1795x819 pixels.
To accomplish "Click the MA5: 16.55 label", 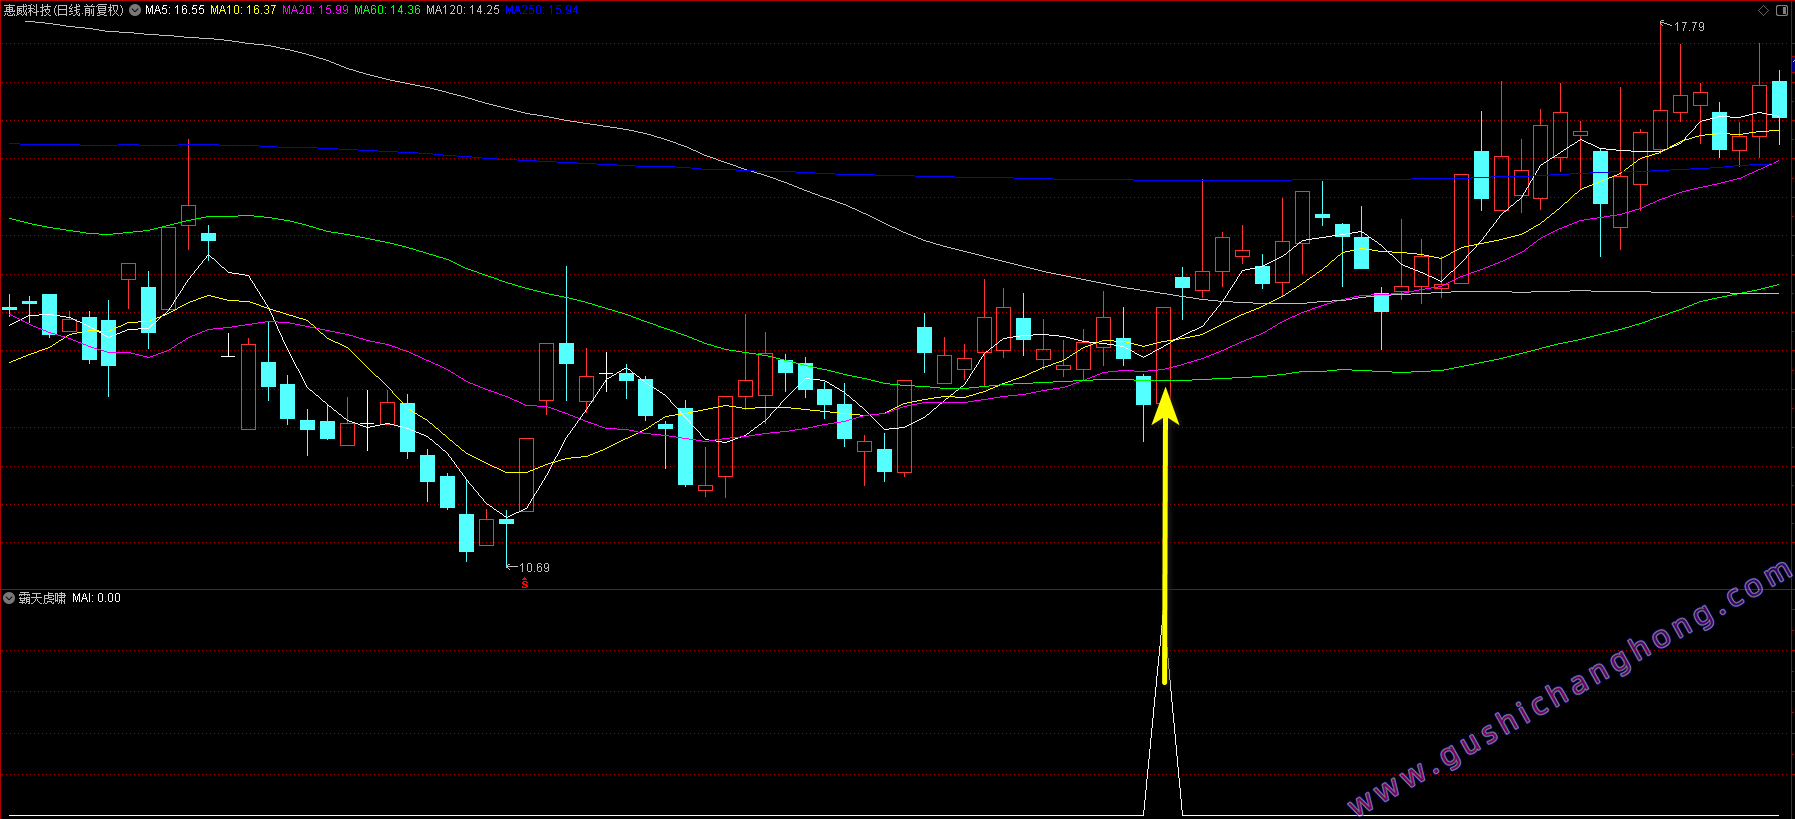I will coord(175,10).
